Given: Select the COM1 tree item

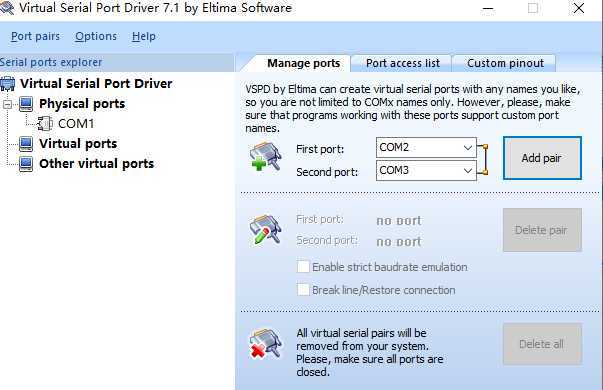Looking at the screenshot, I should click(76, 123).
